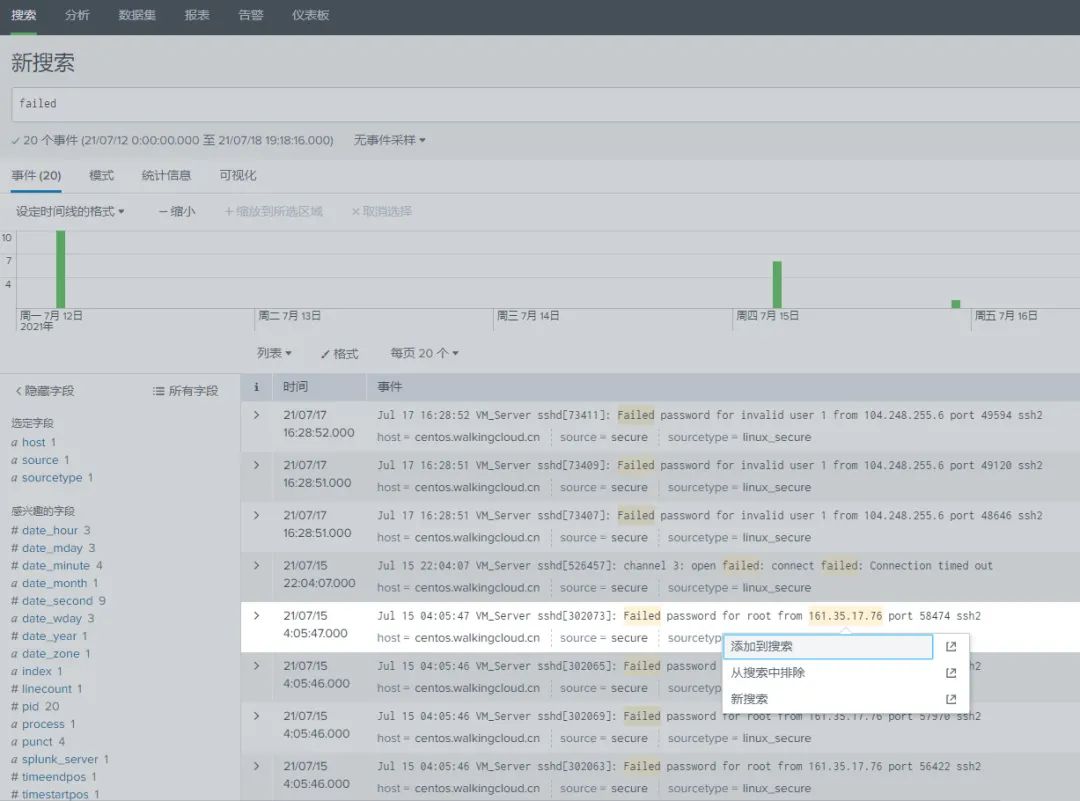Viewport: 1080px width, 801px height.
Task: Click into the search query field
Action: pos(546,104)
